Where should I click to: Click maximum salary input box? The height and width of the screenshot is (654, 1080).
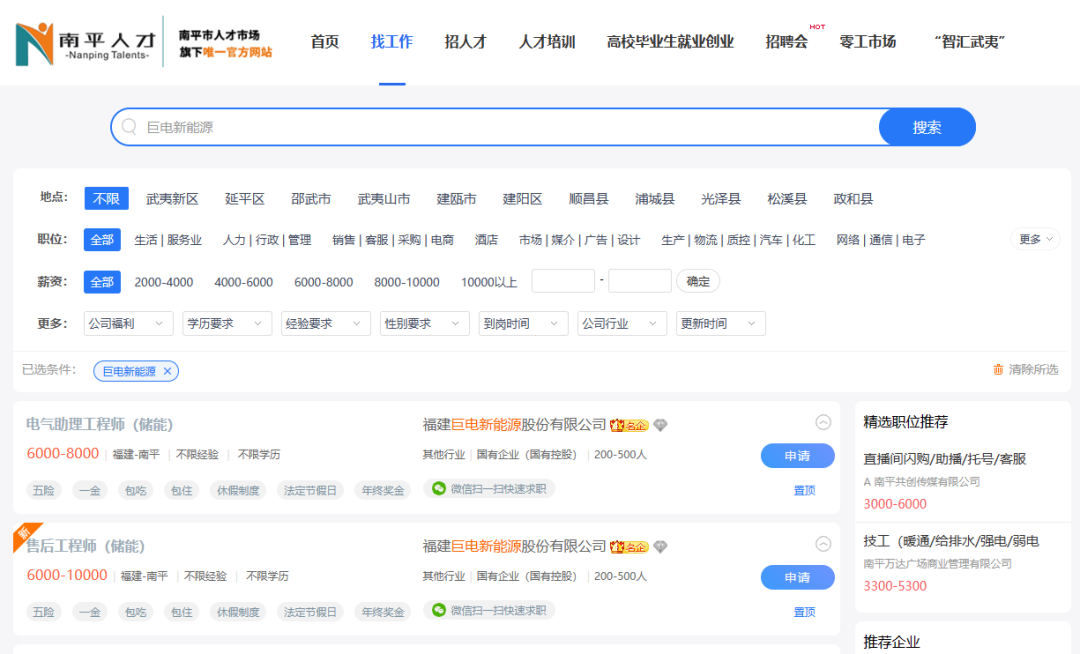640,281
